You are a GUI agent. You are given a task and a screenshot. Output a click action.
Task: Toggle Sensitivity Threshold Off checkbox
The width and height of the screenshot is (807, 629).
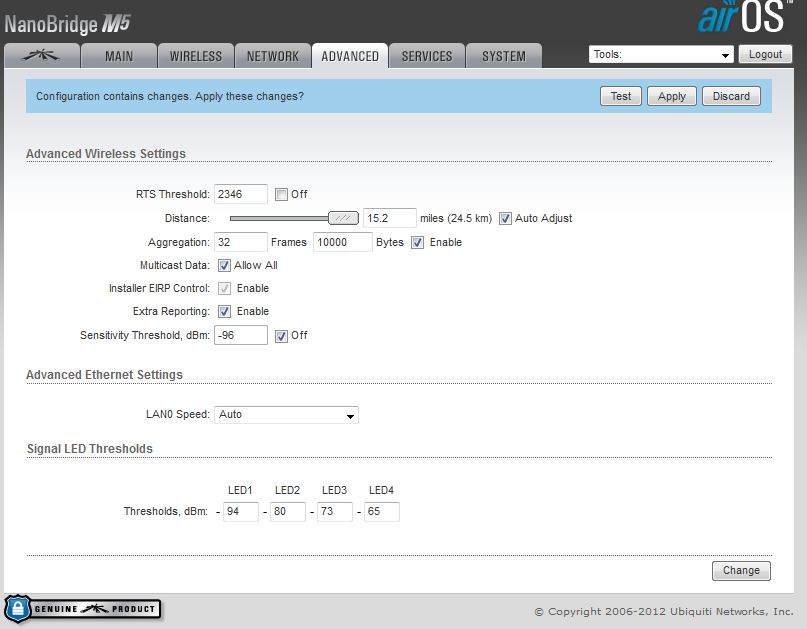pos(281,336)
